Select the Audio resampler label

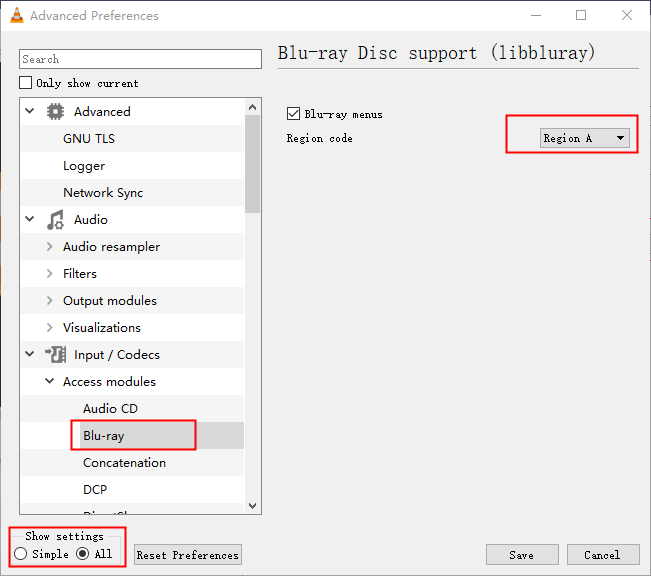pos(111,247)
